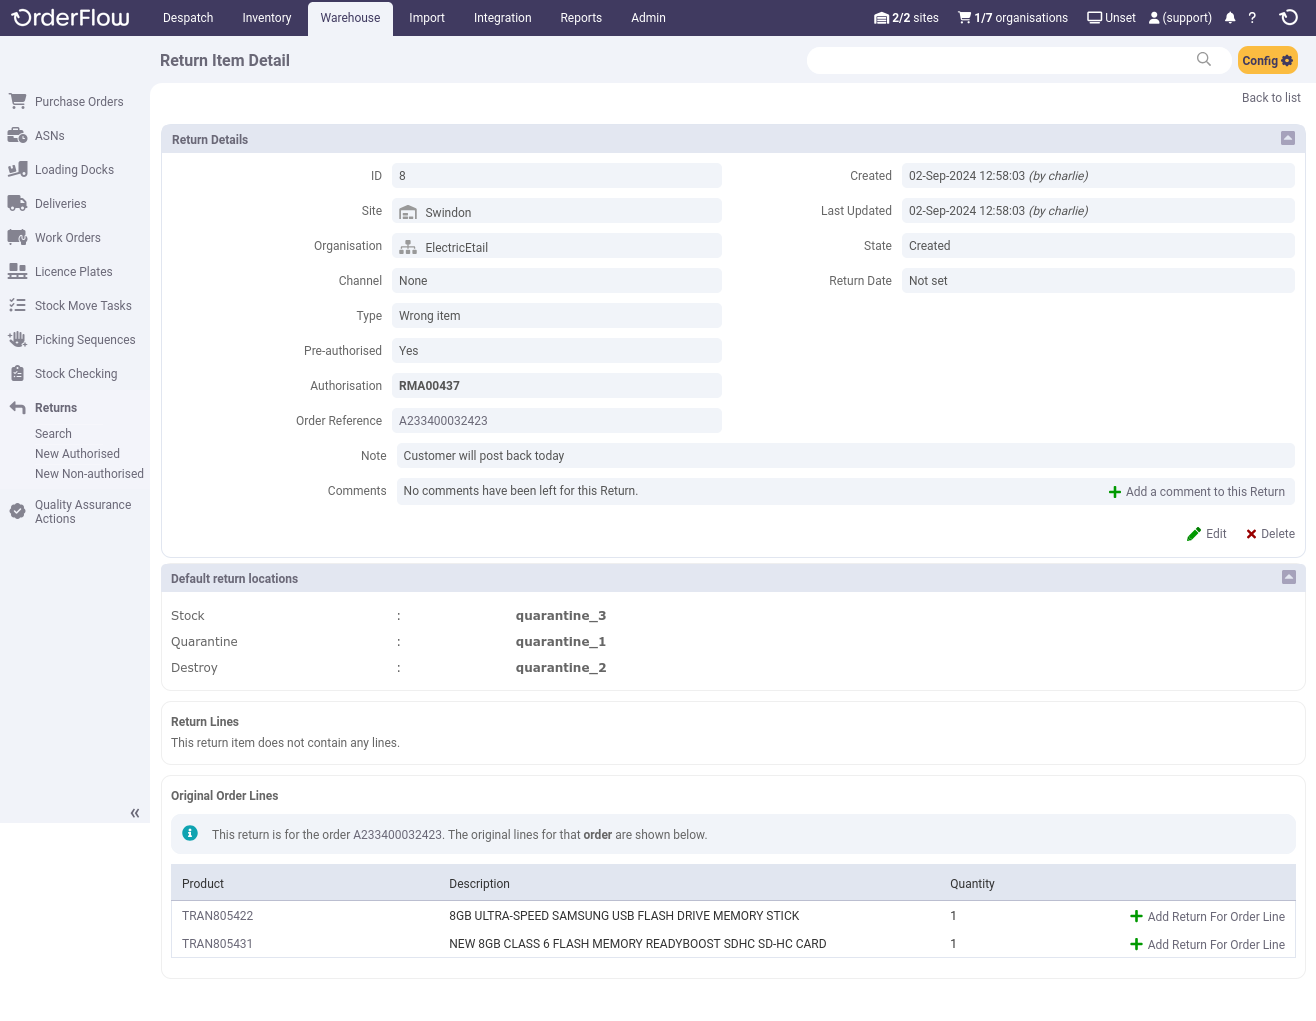Open Purchase Orders from sidebar
Viewport: 1316px width, 1021px height.
tap(78, 102)
